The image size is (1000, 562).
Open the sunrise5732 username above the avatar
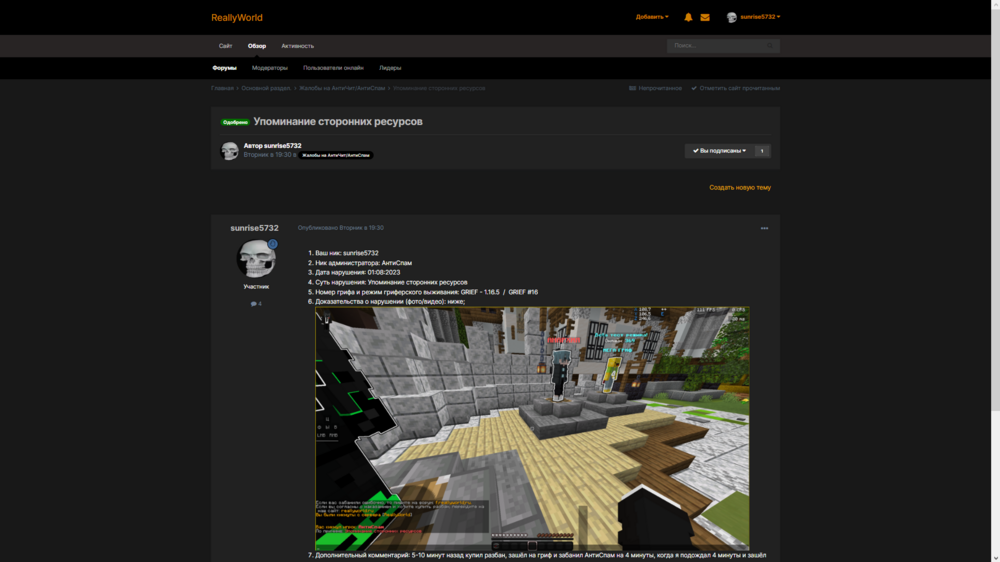pyautogui.click(x=254, y=228)
